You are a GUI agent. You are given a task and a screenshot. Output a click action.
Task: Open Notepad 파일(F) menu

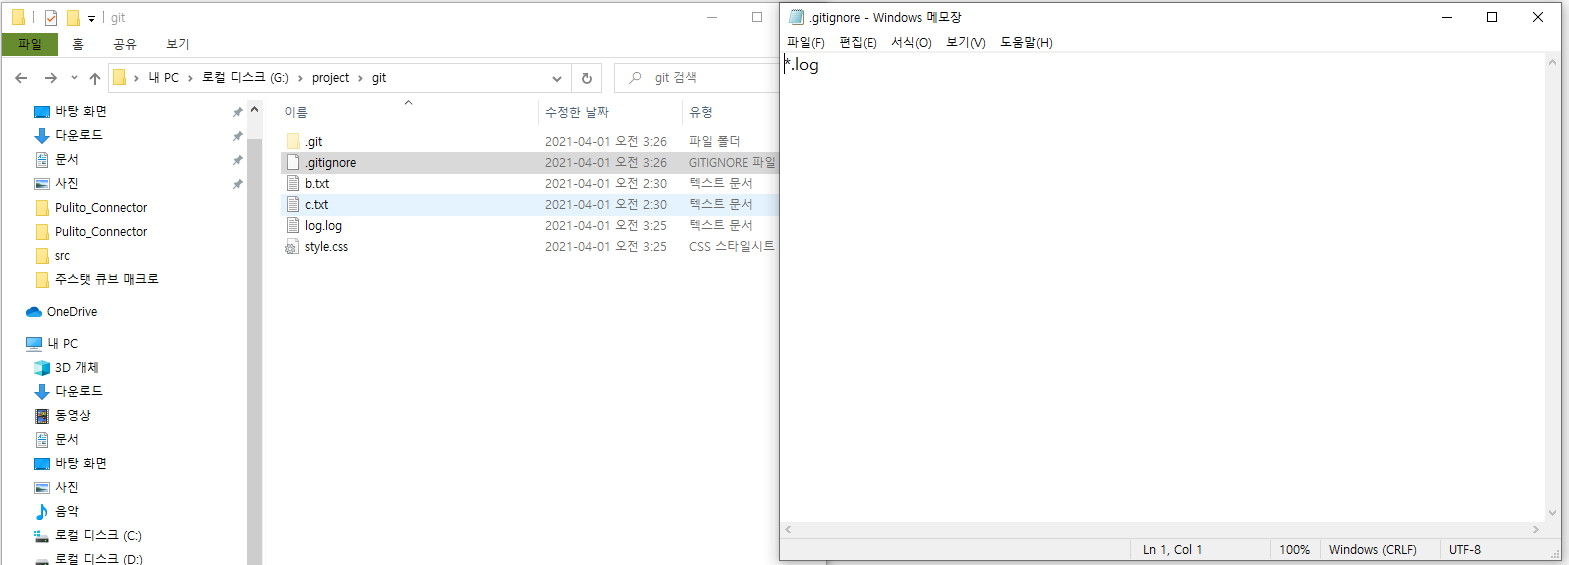pos(806,42)
